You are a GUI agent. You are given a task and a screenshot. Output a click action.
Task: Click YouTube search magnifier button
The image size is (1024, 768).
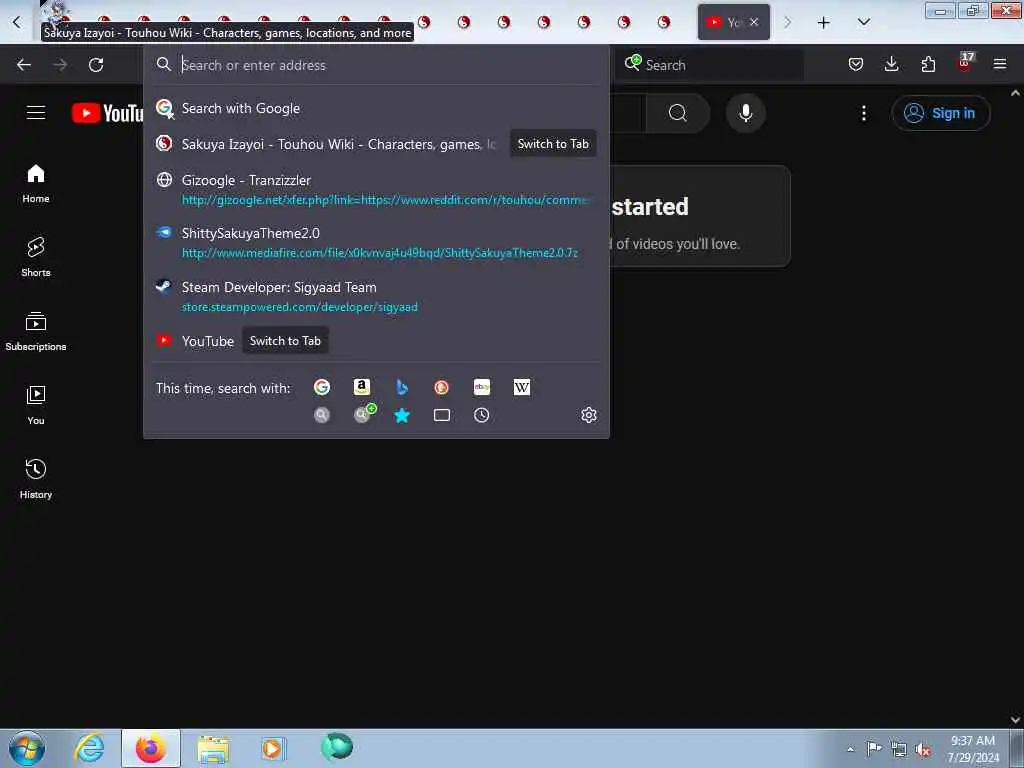coord(678,113)
